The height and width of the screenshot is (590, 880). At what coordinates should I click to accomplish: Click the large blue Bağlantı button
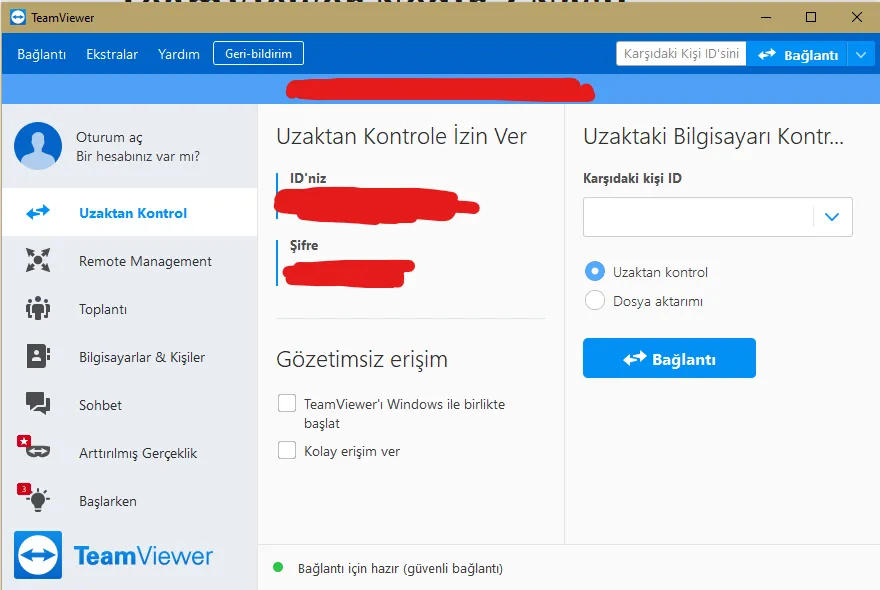pyautogui.click(x=669, y=358)
